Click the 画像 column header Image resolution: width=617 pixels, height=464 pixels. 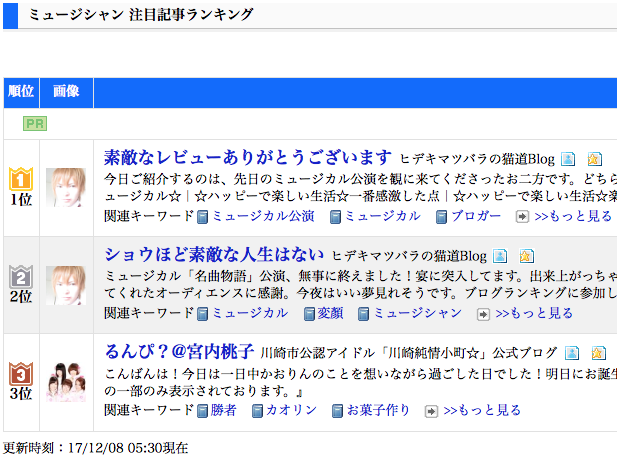click(x=66, y=92)
